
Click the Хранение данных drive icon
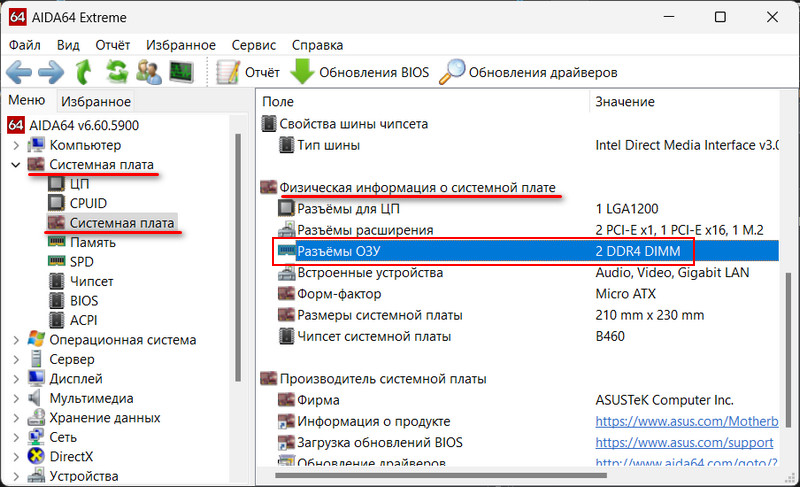pos(36,417)
